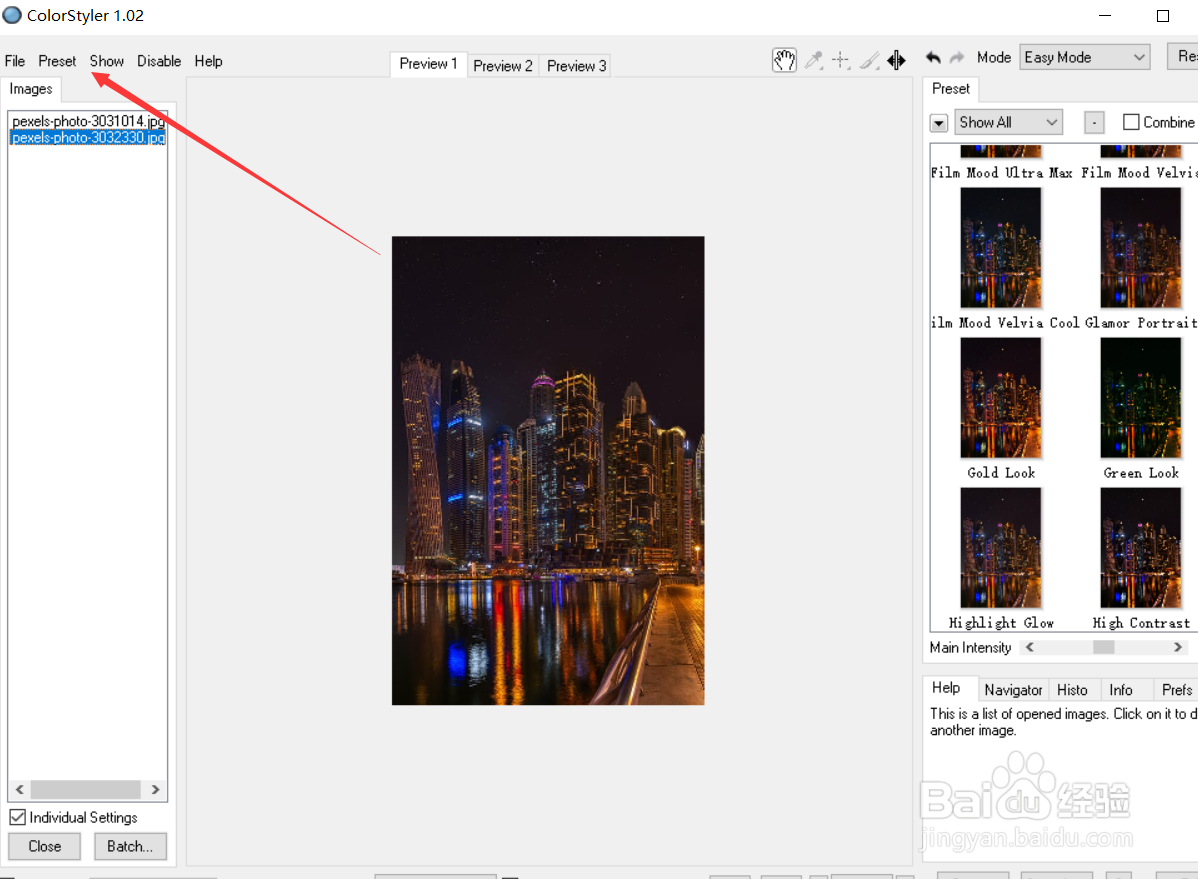Switch to Preview 1 tab
The image size is (1198, 879).
(x=428, y=63)
